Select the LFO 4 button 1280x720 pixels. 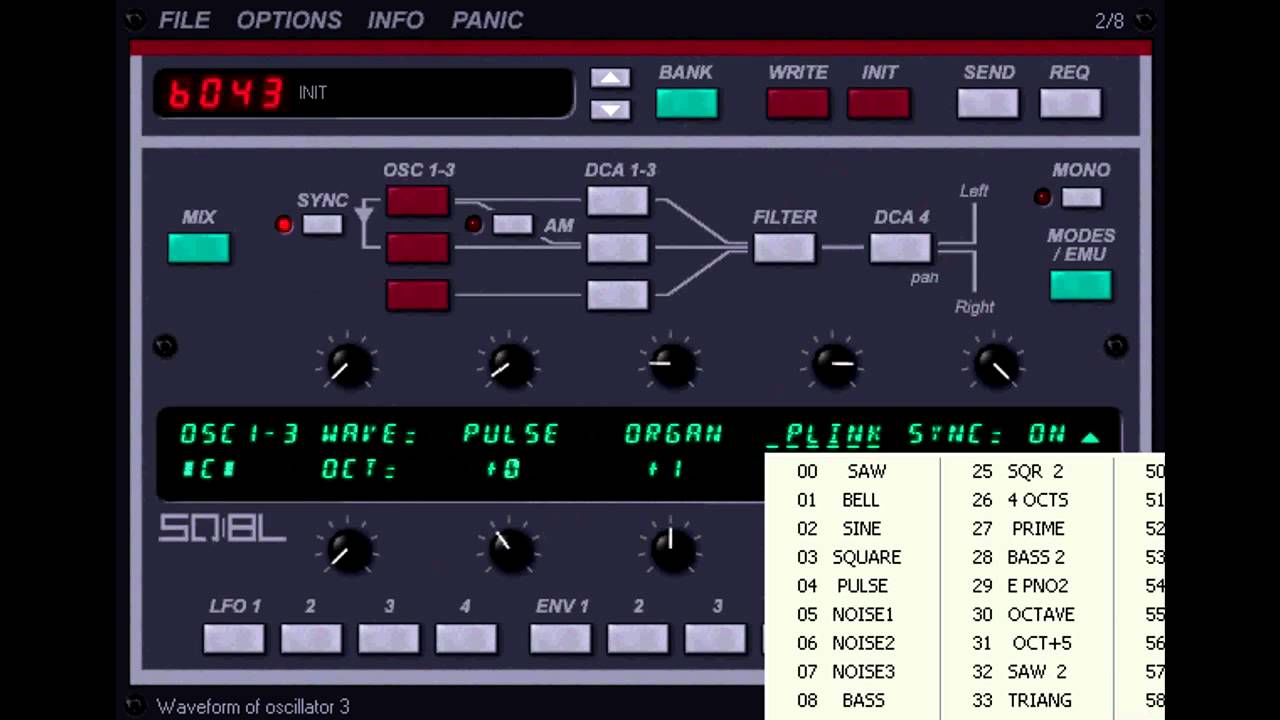pyautogui.click(x=466, y=639)
